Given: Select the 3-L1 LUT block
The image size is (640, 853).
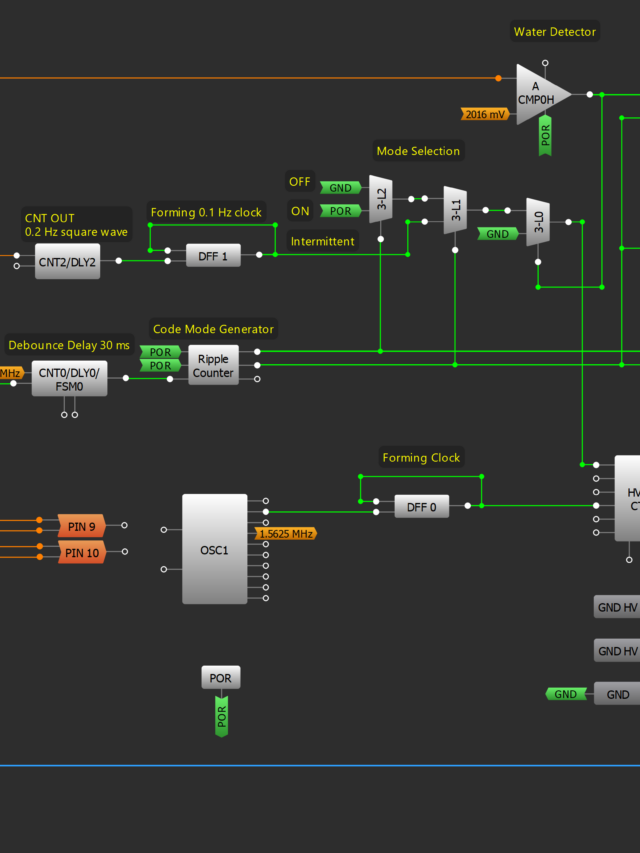Looking at the screenshot, I should [455, 210].
